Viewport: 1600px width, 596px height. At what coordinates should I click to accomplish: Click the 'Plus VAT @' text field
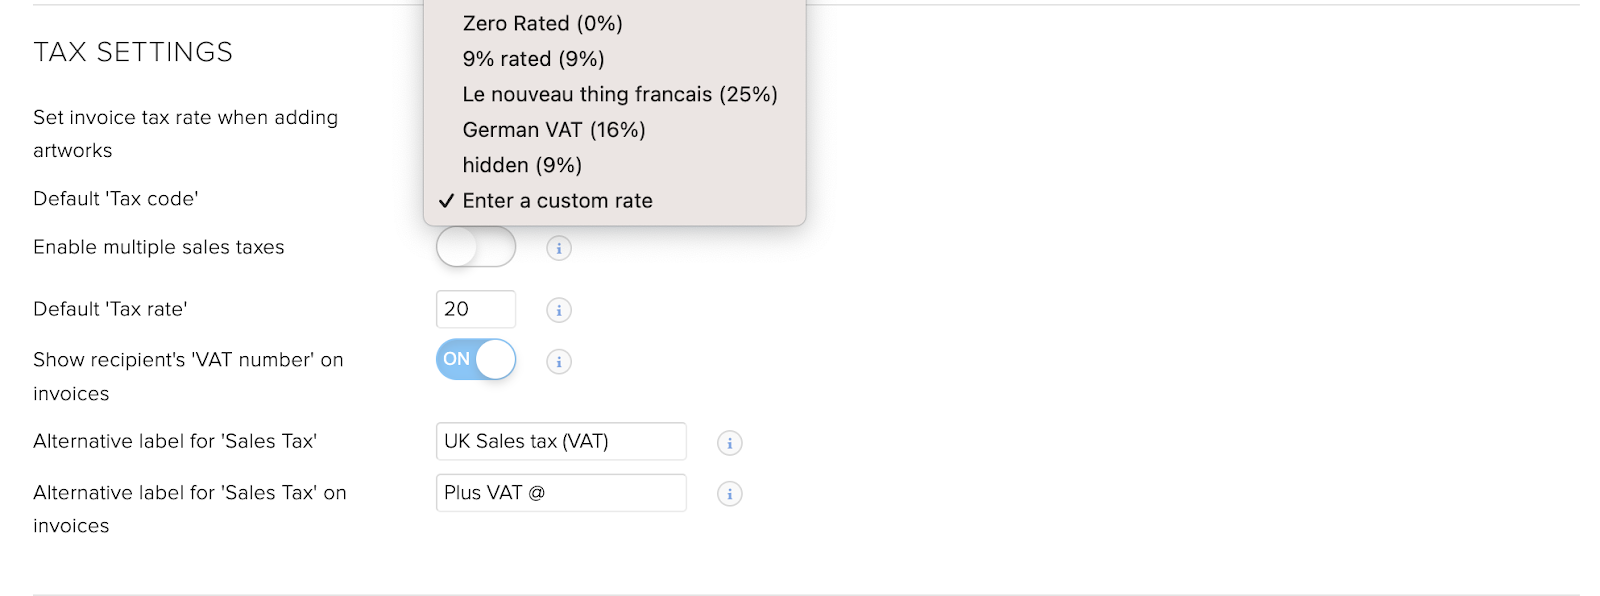coord(561,493)
